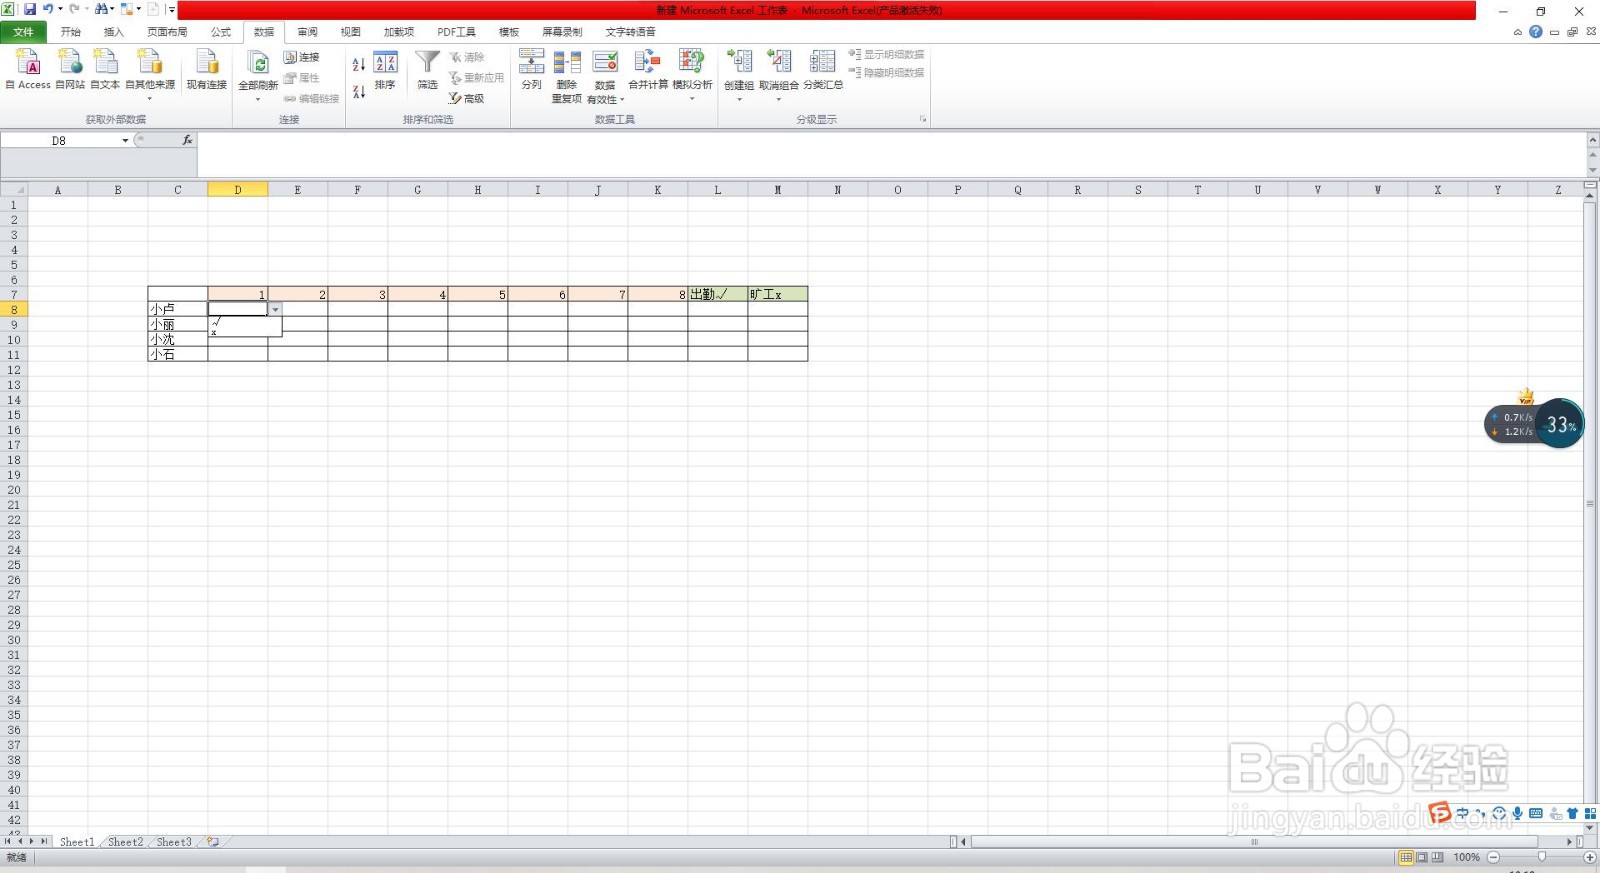Open the Name Box dropdown arrow
The height and width of the screenshot is (873, 1600).
click(x=125, y=141)
